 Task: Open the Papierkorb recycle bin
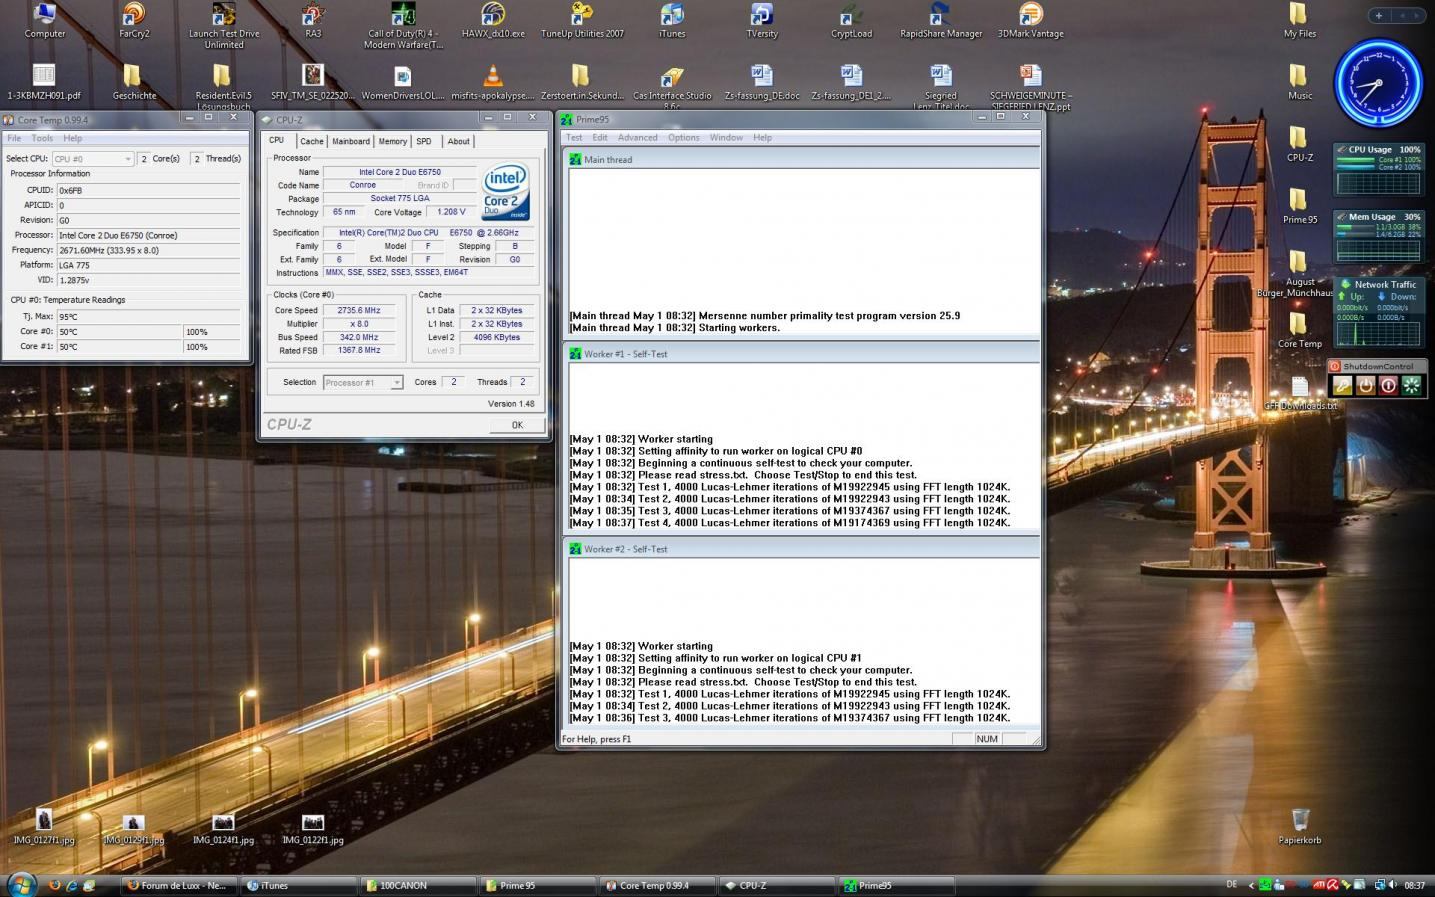point(1299,822)
